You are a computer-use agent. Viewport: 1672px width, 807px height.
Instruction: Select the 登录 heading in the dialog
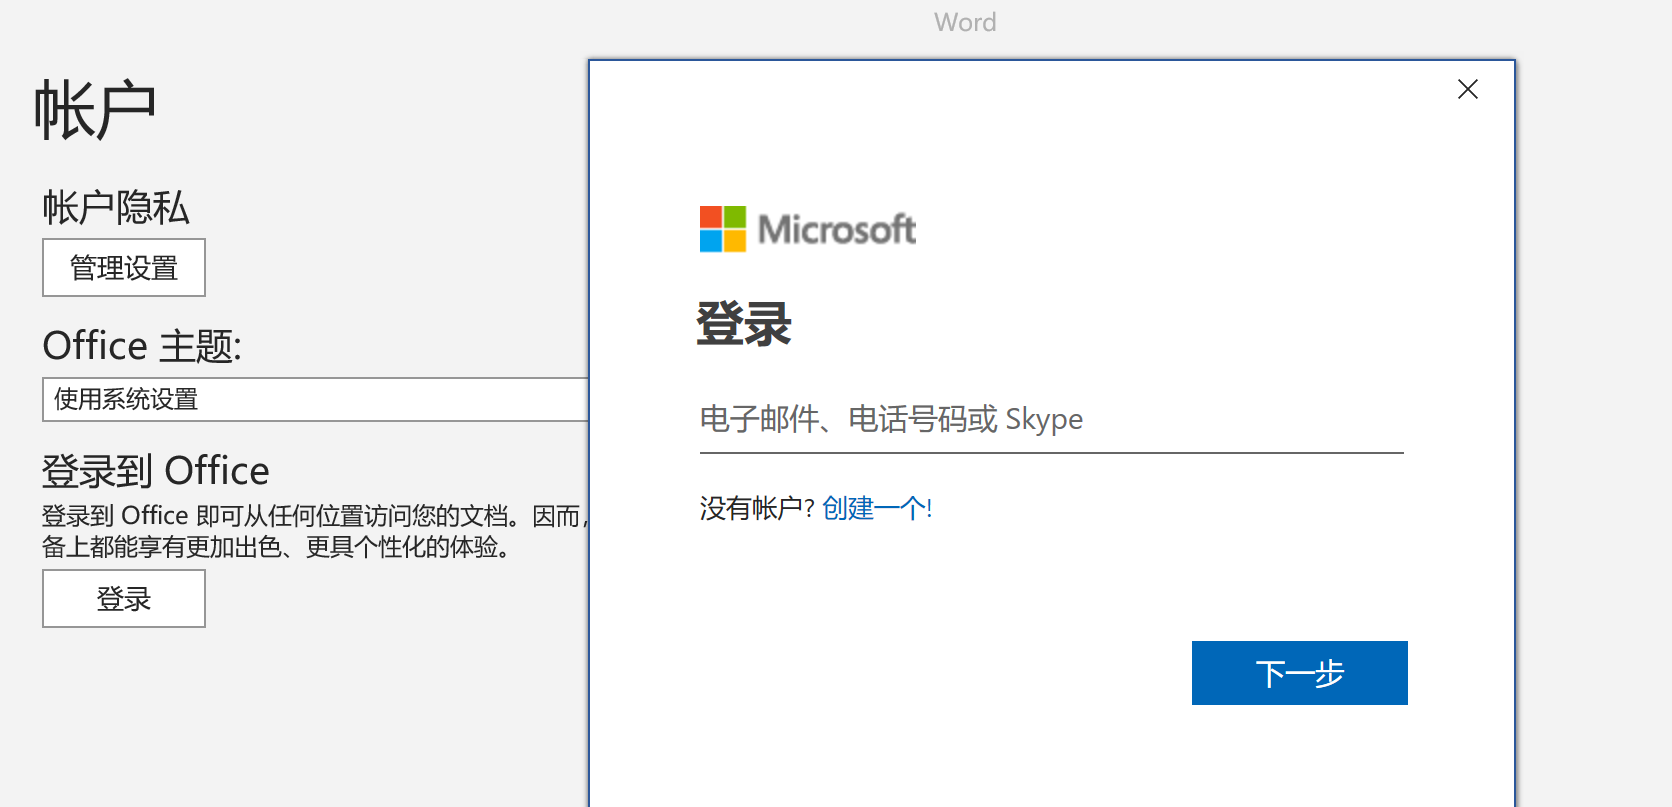pyautogui.click(x=744, y=324)
